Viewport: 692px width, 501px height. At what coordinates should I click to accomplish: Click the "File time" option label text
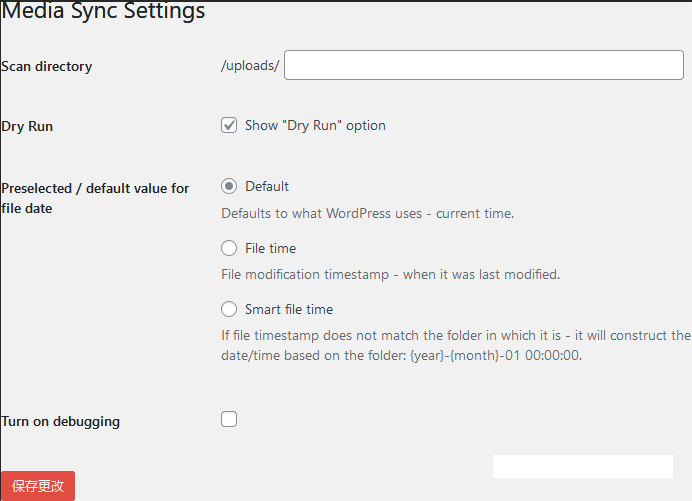click(x=270, y=248)
